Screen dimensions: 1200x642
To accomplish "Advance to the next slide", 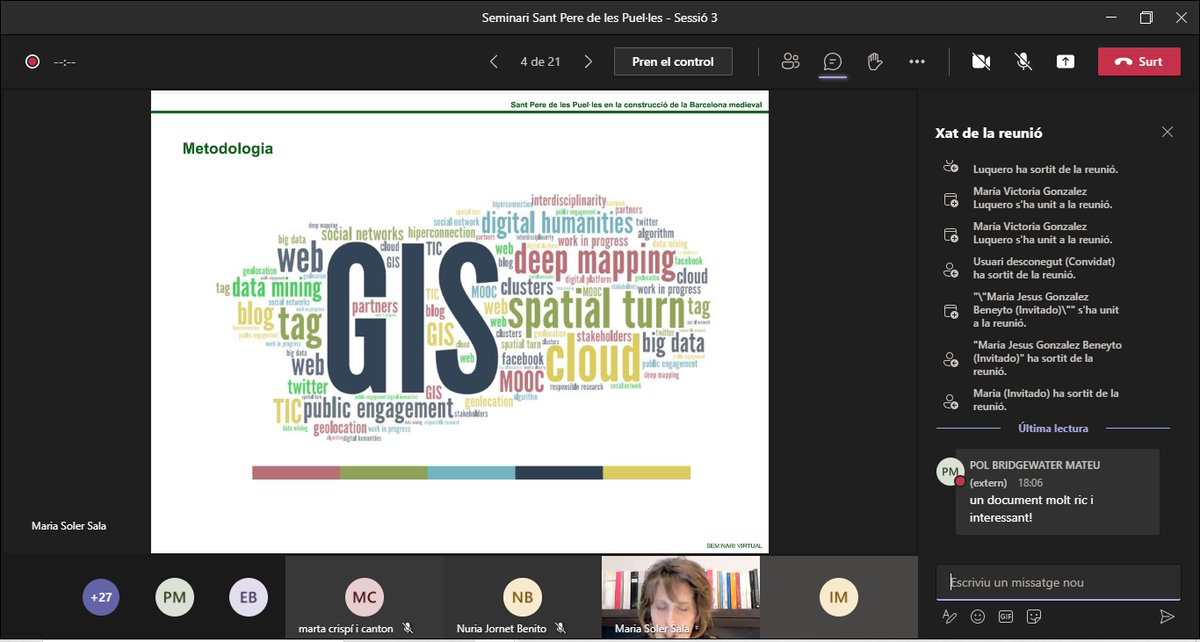I will click(x=588, y=61).
